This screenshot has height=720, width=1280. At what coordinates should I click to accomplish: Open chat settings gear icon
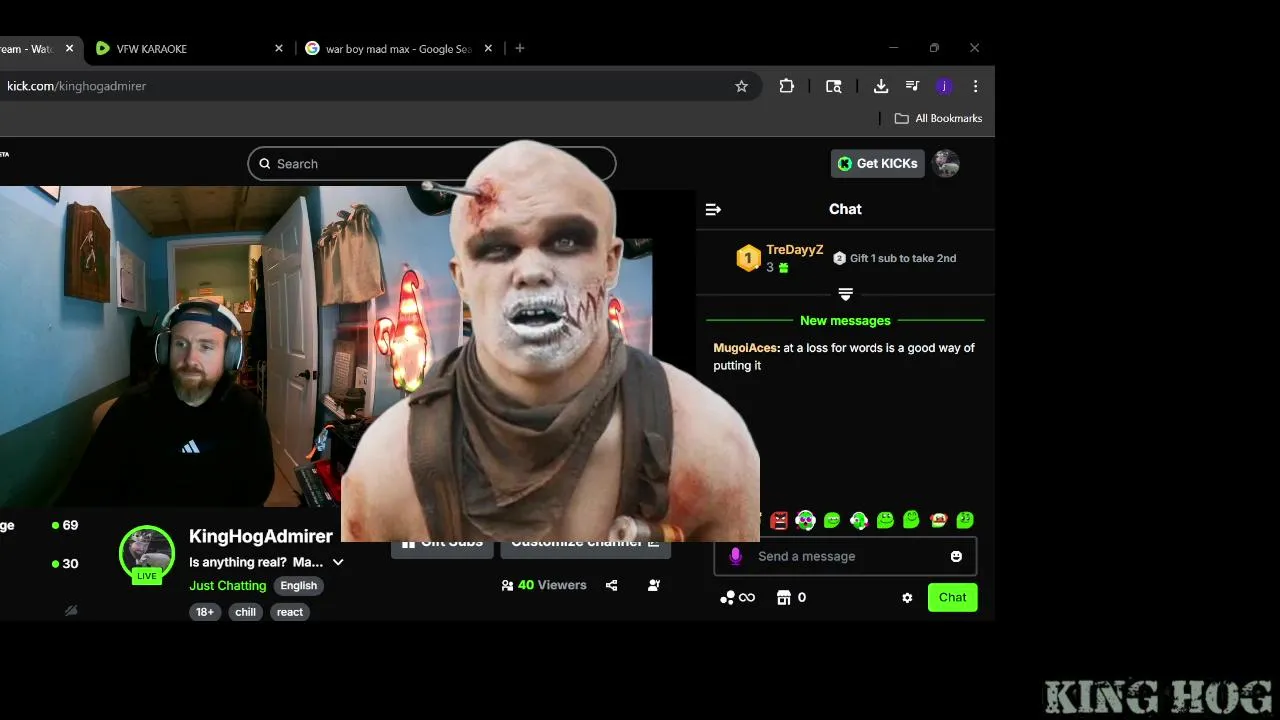tap(907, 598)
